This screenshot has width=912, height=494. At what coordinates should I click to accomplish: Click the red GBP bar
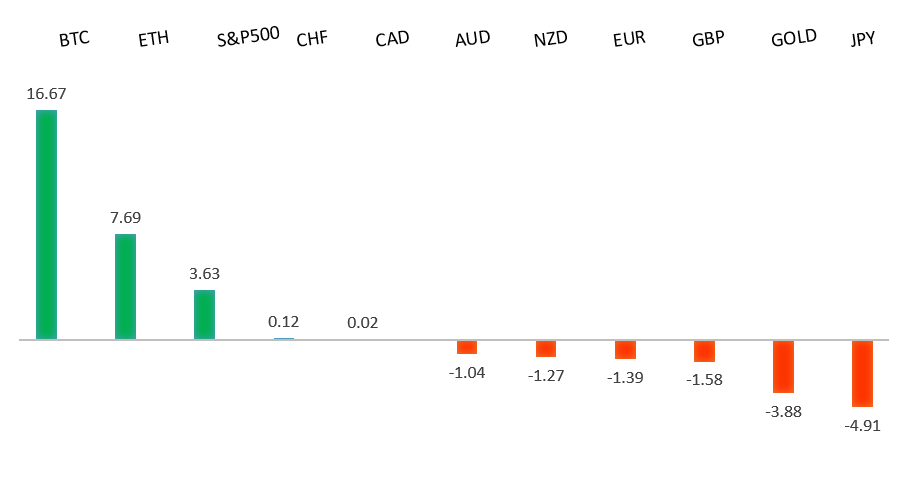(704, 350)
